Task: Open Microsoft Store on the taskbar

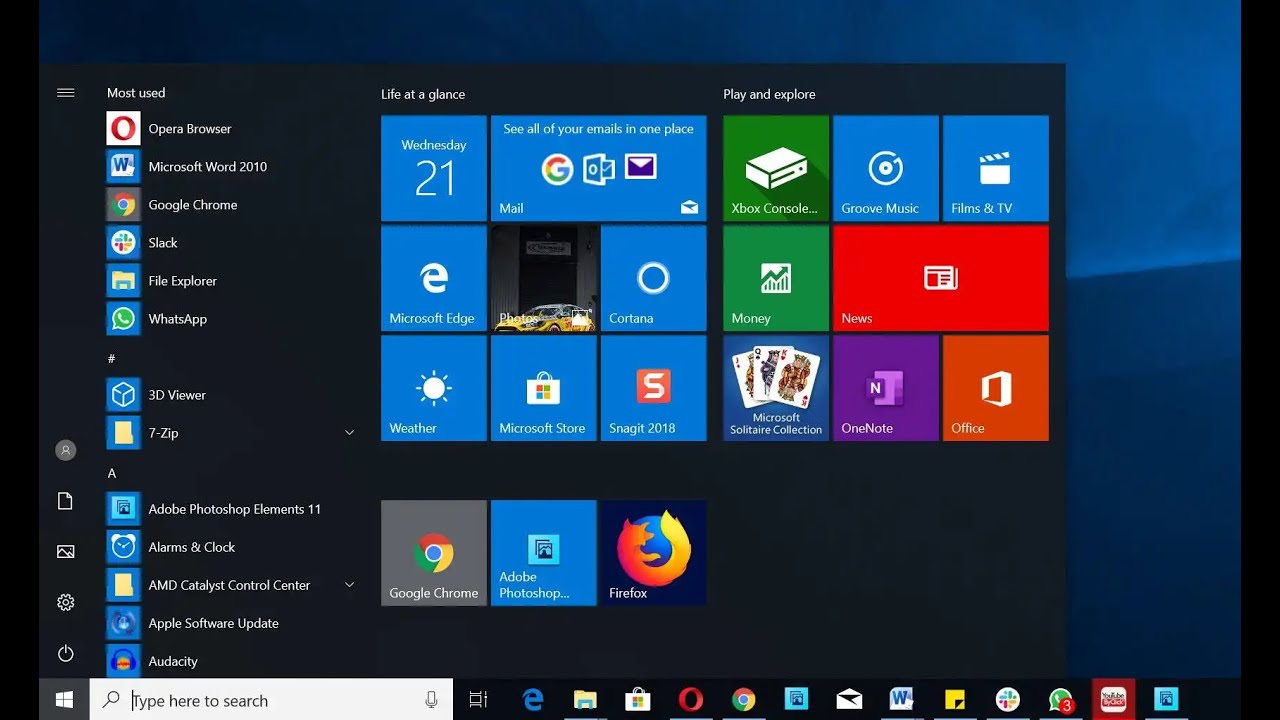Action: [x=637, y=700]
